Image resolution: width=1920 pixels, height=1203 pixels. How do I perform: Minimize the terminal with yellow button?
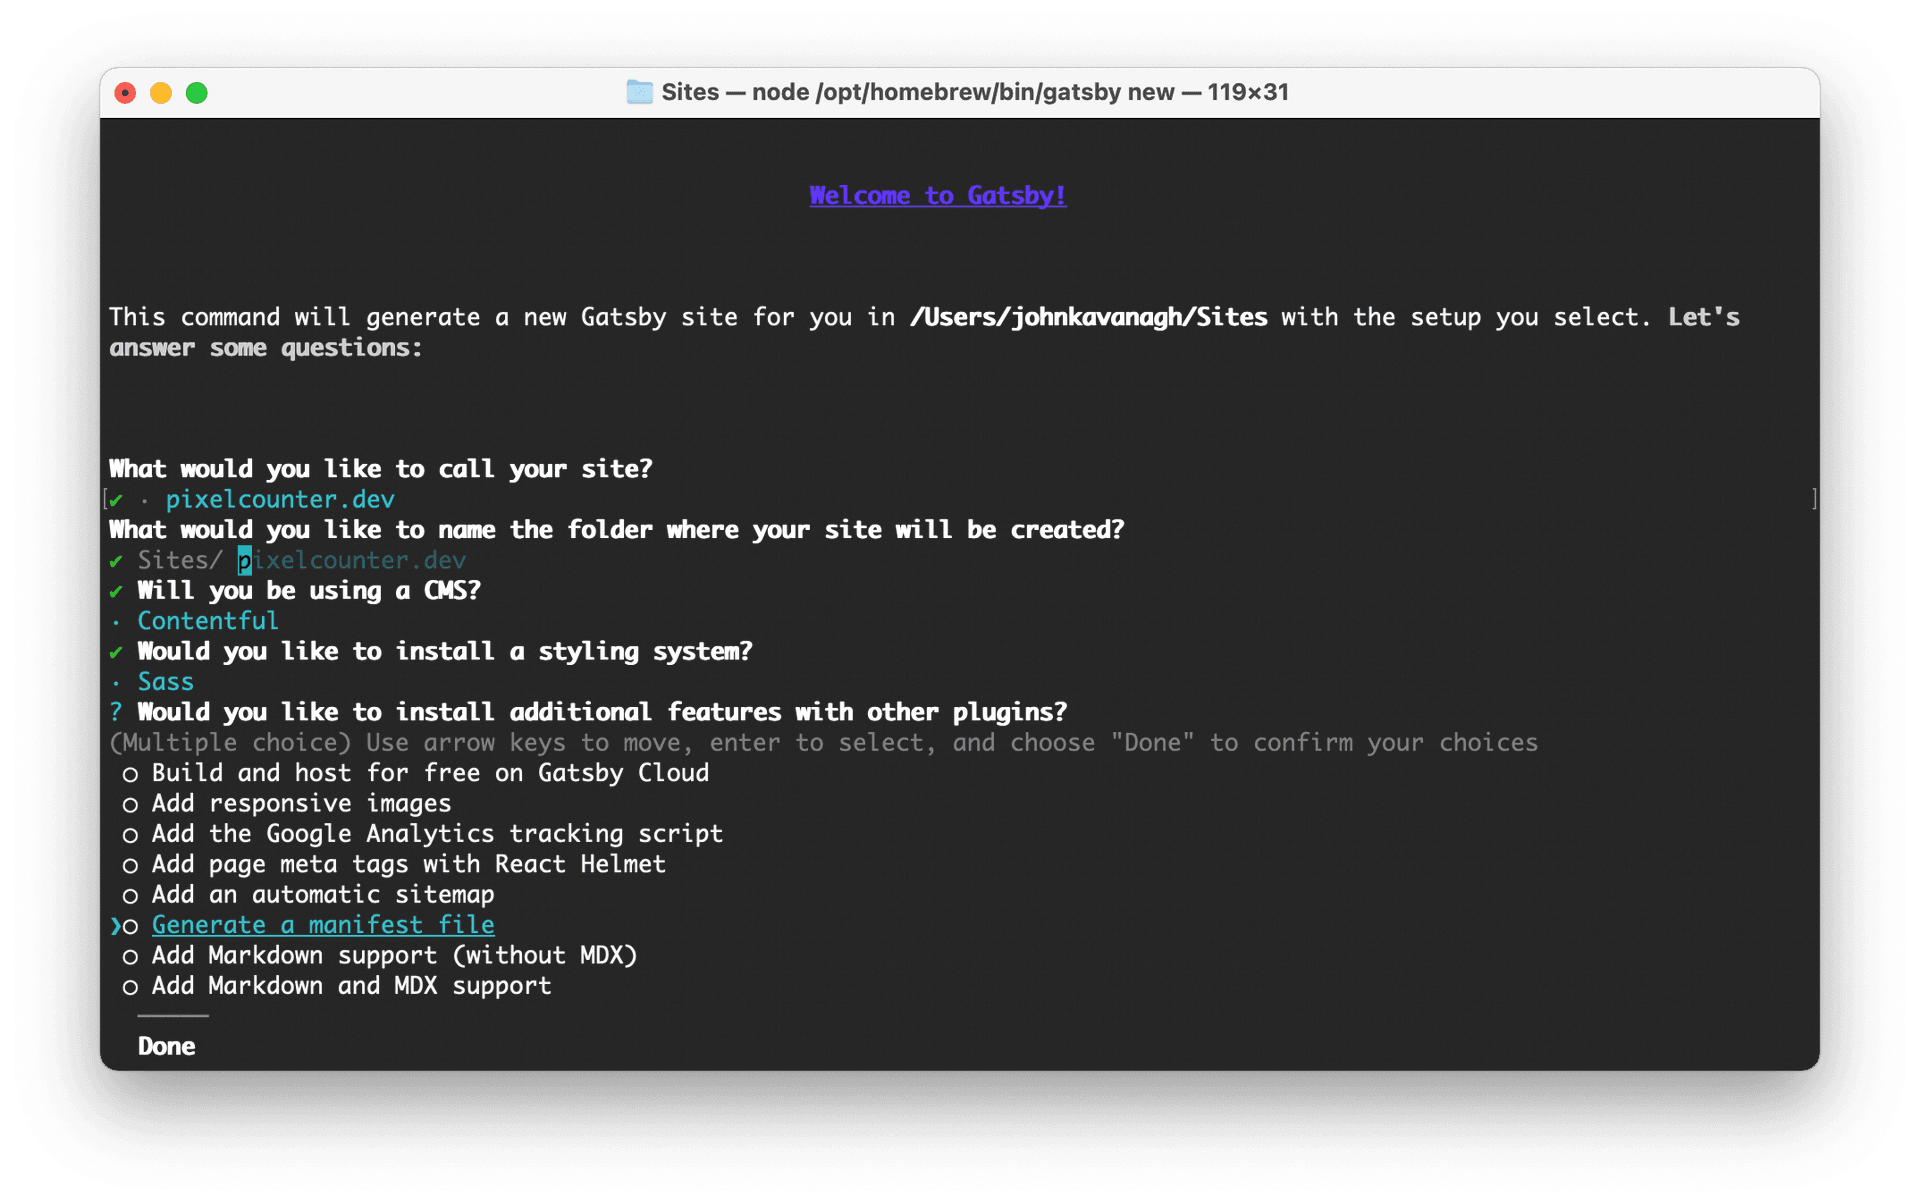(161, 93)
